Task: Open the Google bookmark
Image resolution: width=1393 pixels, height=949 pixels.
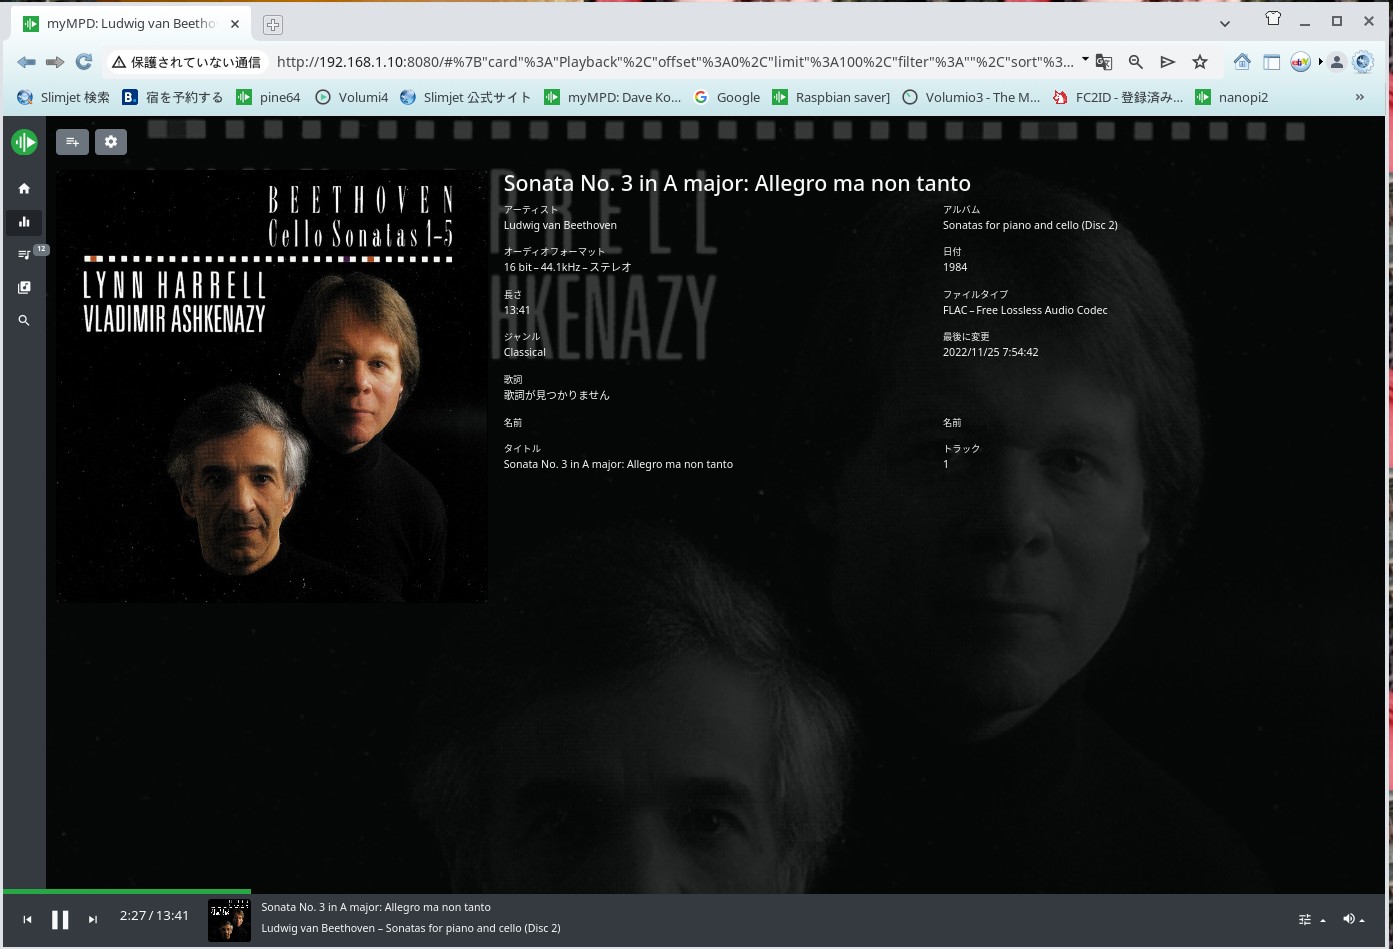Action: pos(727,97)
